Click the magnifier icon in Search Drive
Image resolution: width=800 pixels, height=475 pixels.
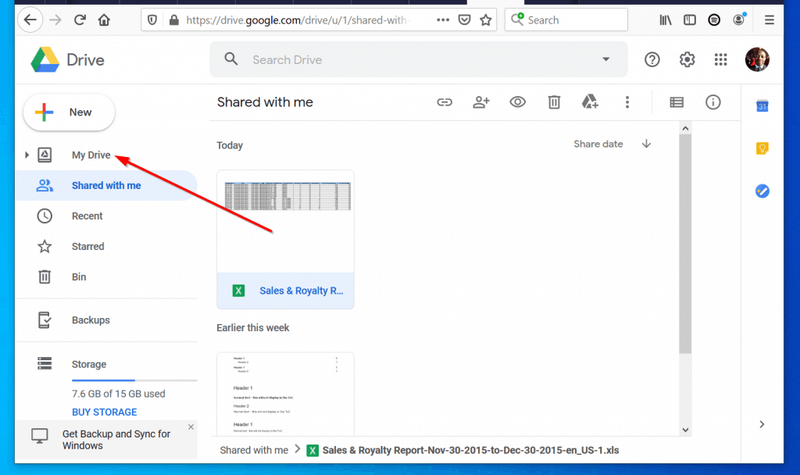(x=231, y=59)
